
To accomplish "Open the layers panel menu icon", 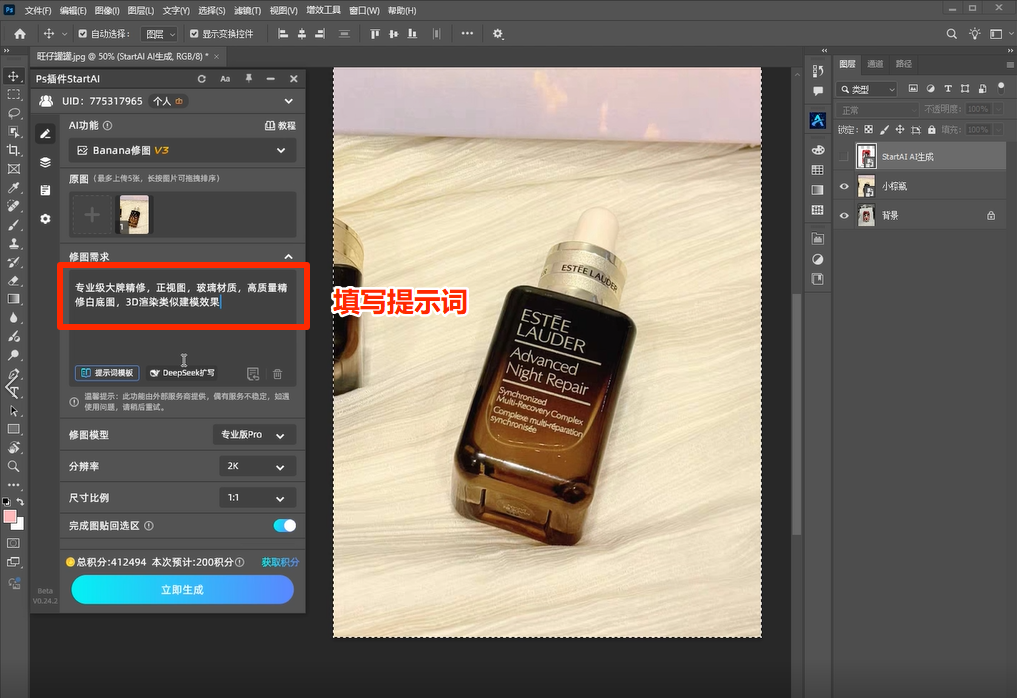I will [x=1009, y=64].
